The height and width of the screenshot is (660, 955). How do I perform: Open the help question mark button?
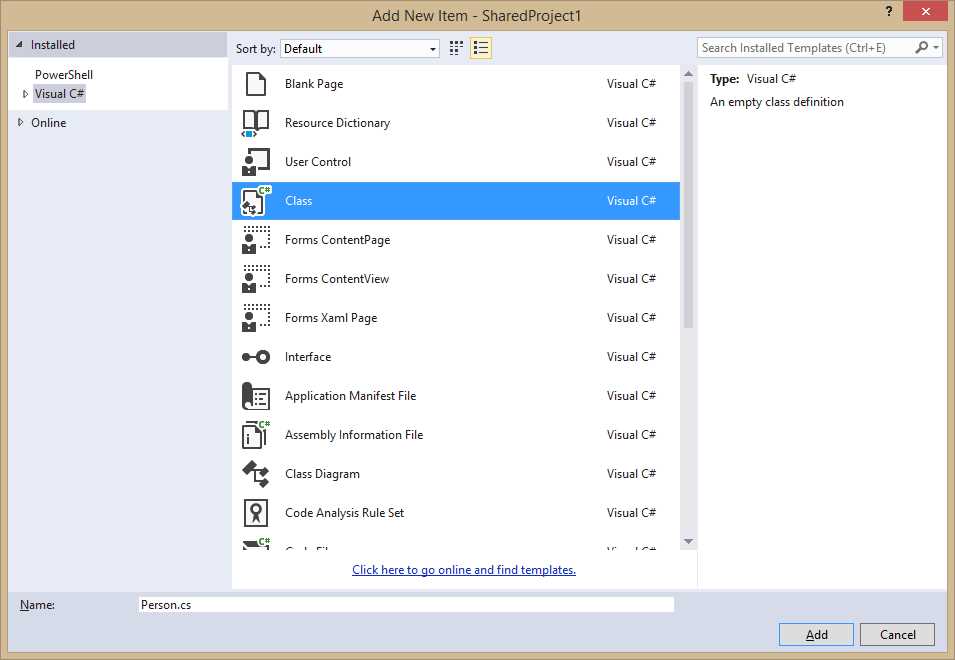[889, 11]
